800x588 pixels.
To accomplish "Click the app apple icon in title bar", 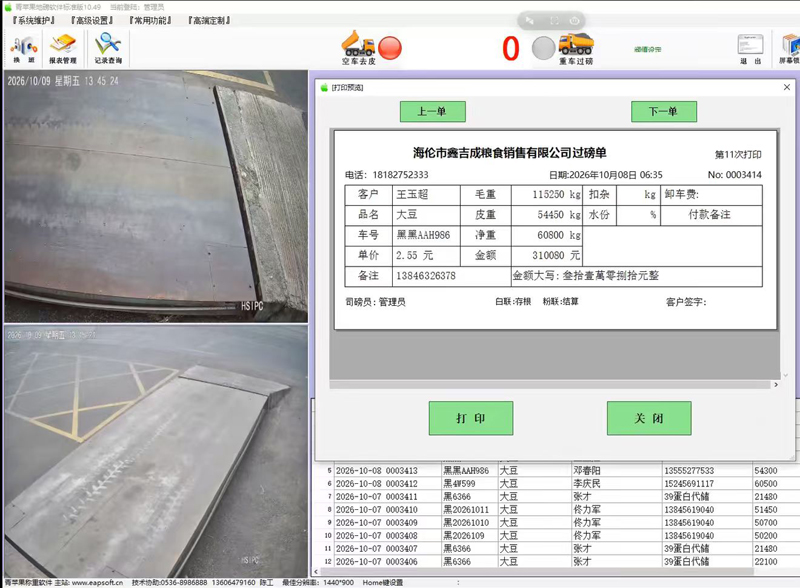I will [x=8, y=7].
